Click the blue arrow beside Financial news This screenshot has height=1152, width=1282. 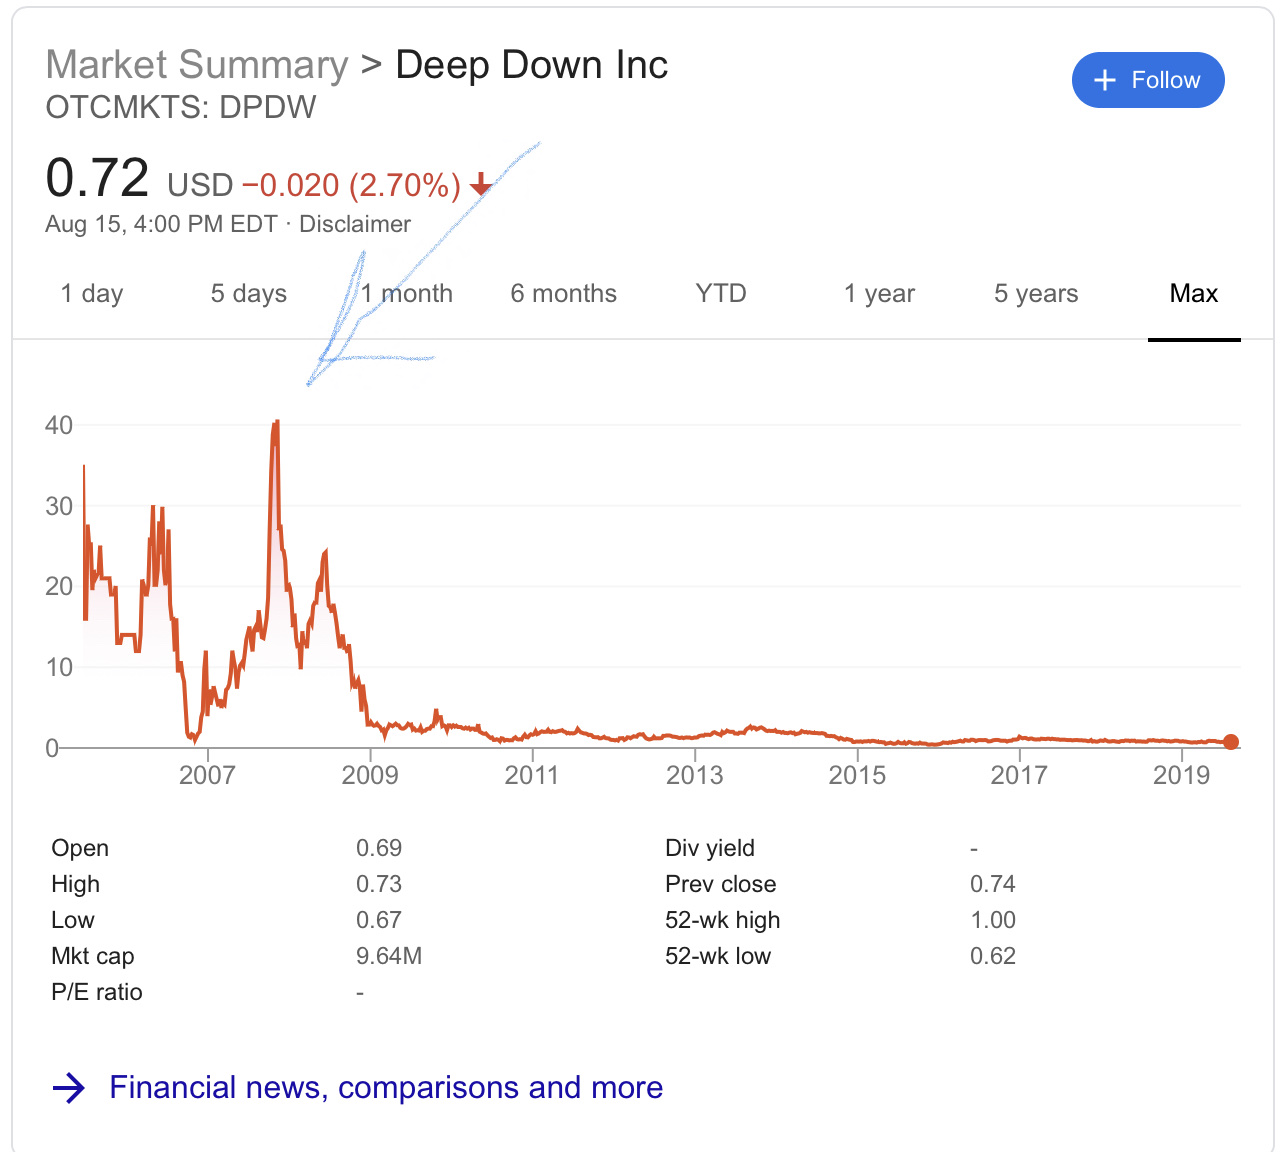(x=68, y=1088)
